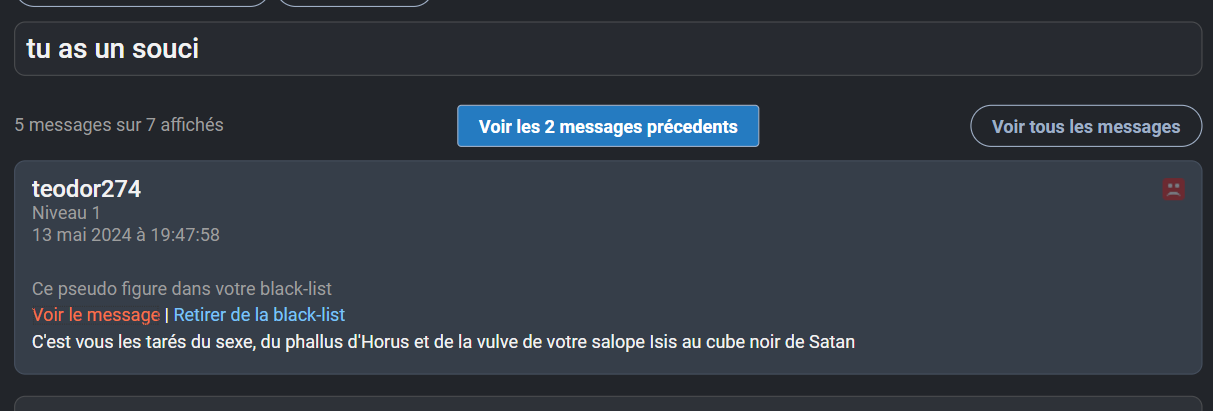Click the empty area inside teodor274's message card
This screenshot has height=411, width=1213.
[700, 250]
